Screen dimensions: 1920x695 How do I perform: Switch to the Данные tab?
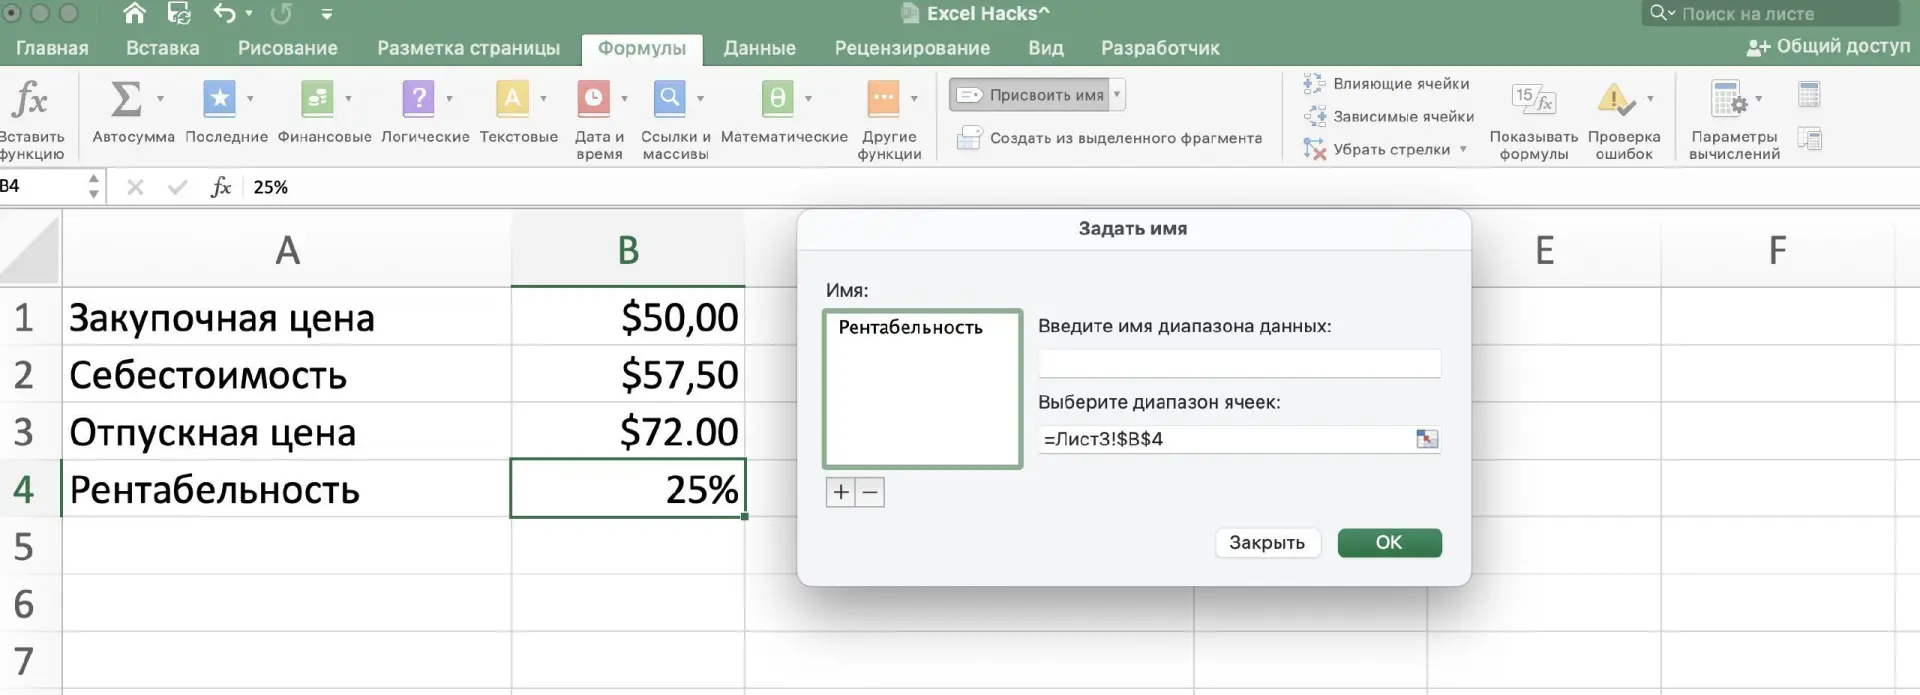click(760, 48)
